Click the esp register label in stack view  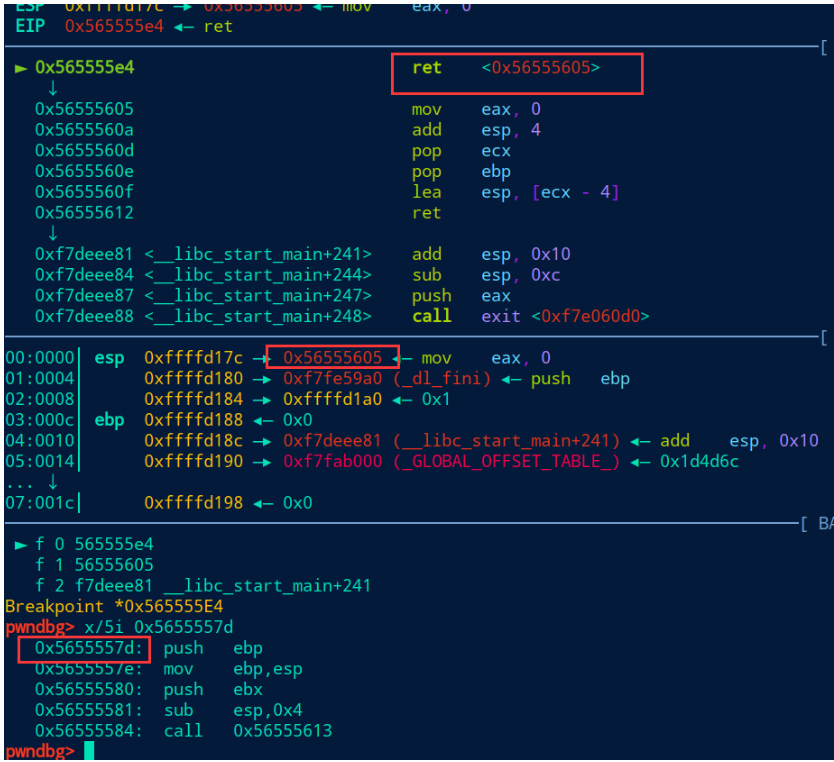(109, 359)
